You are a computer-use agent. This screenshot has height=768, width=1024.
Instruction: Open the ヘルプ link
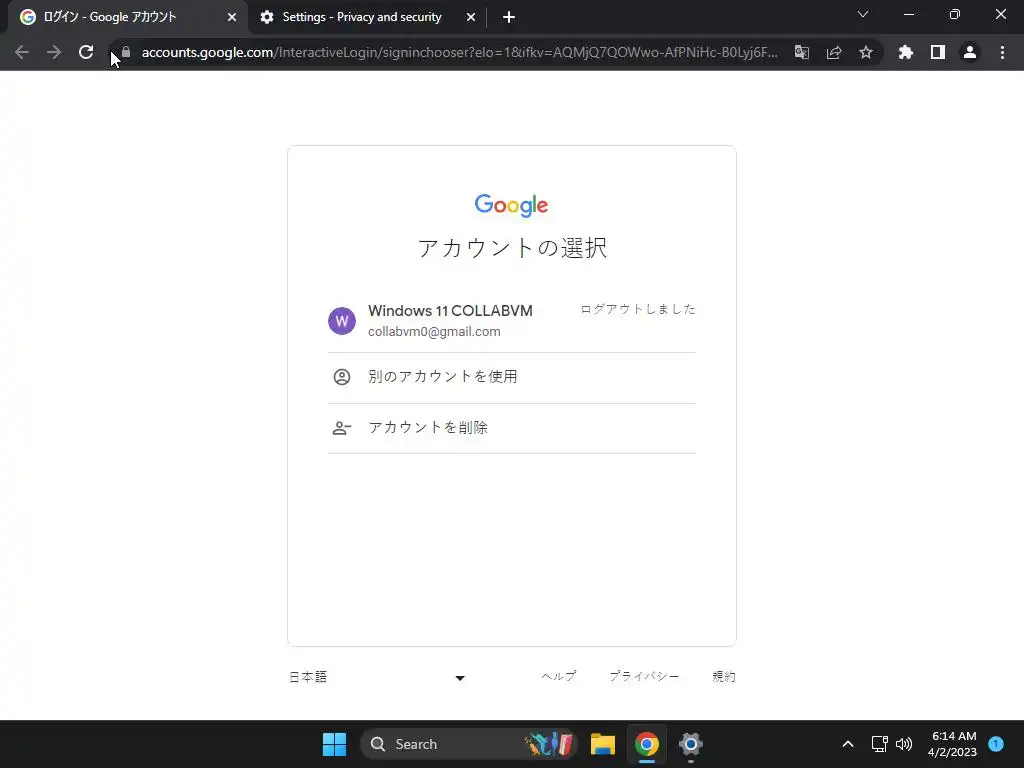(558, 677)
